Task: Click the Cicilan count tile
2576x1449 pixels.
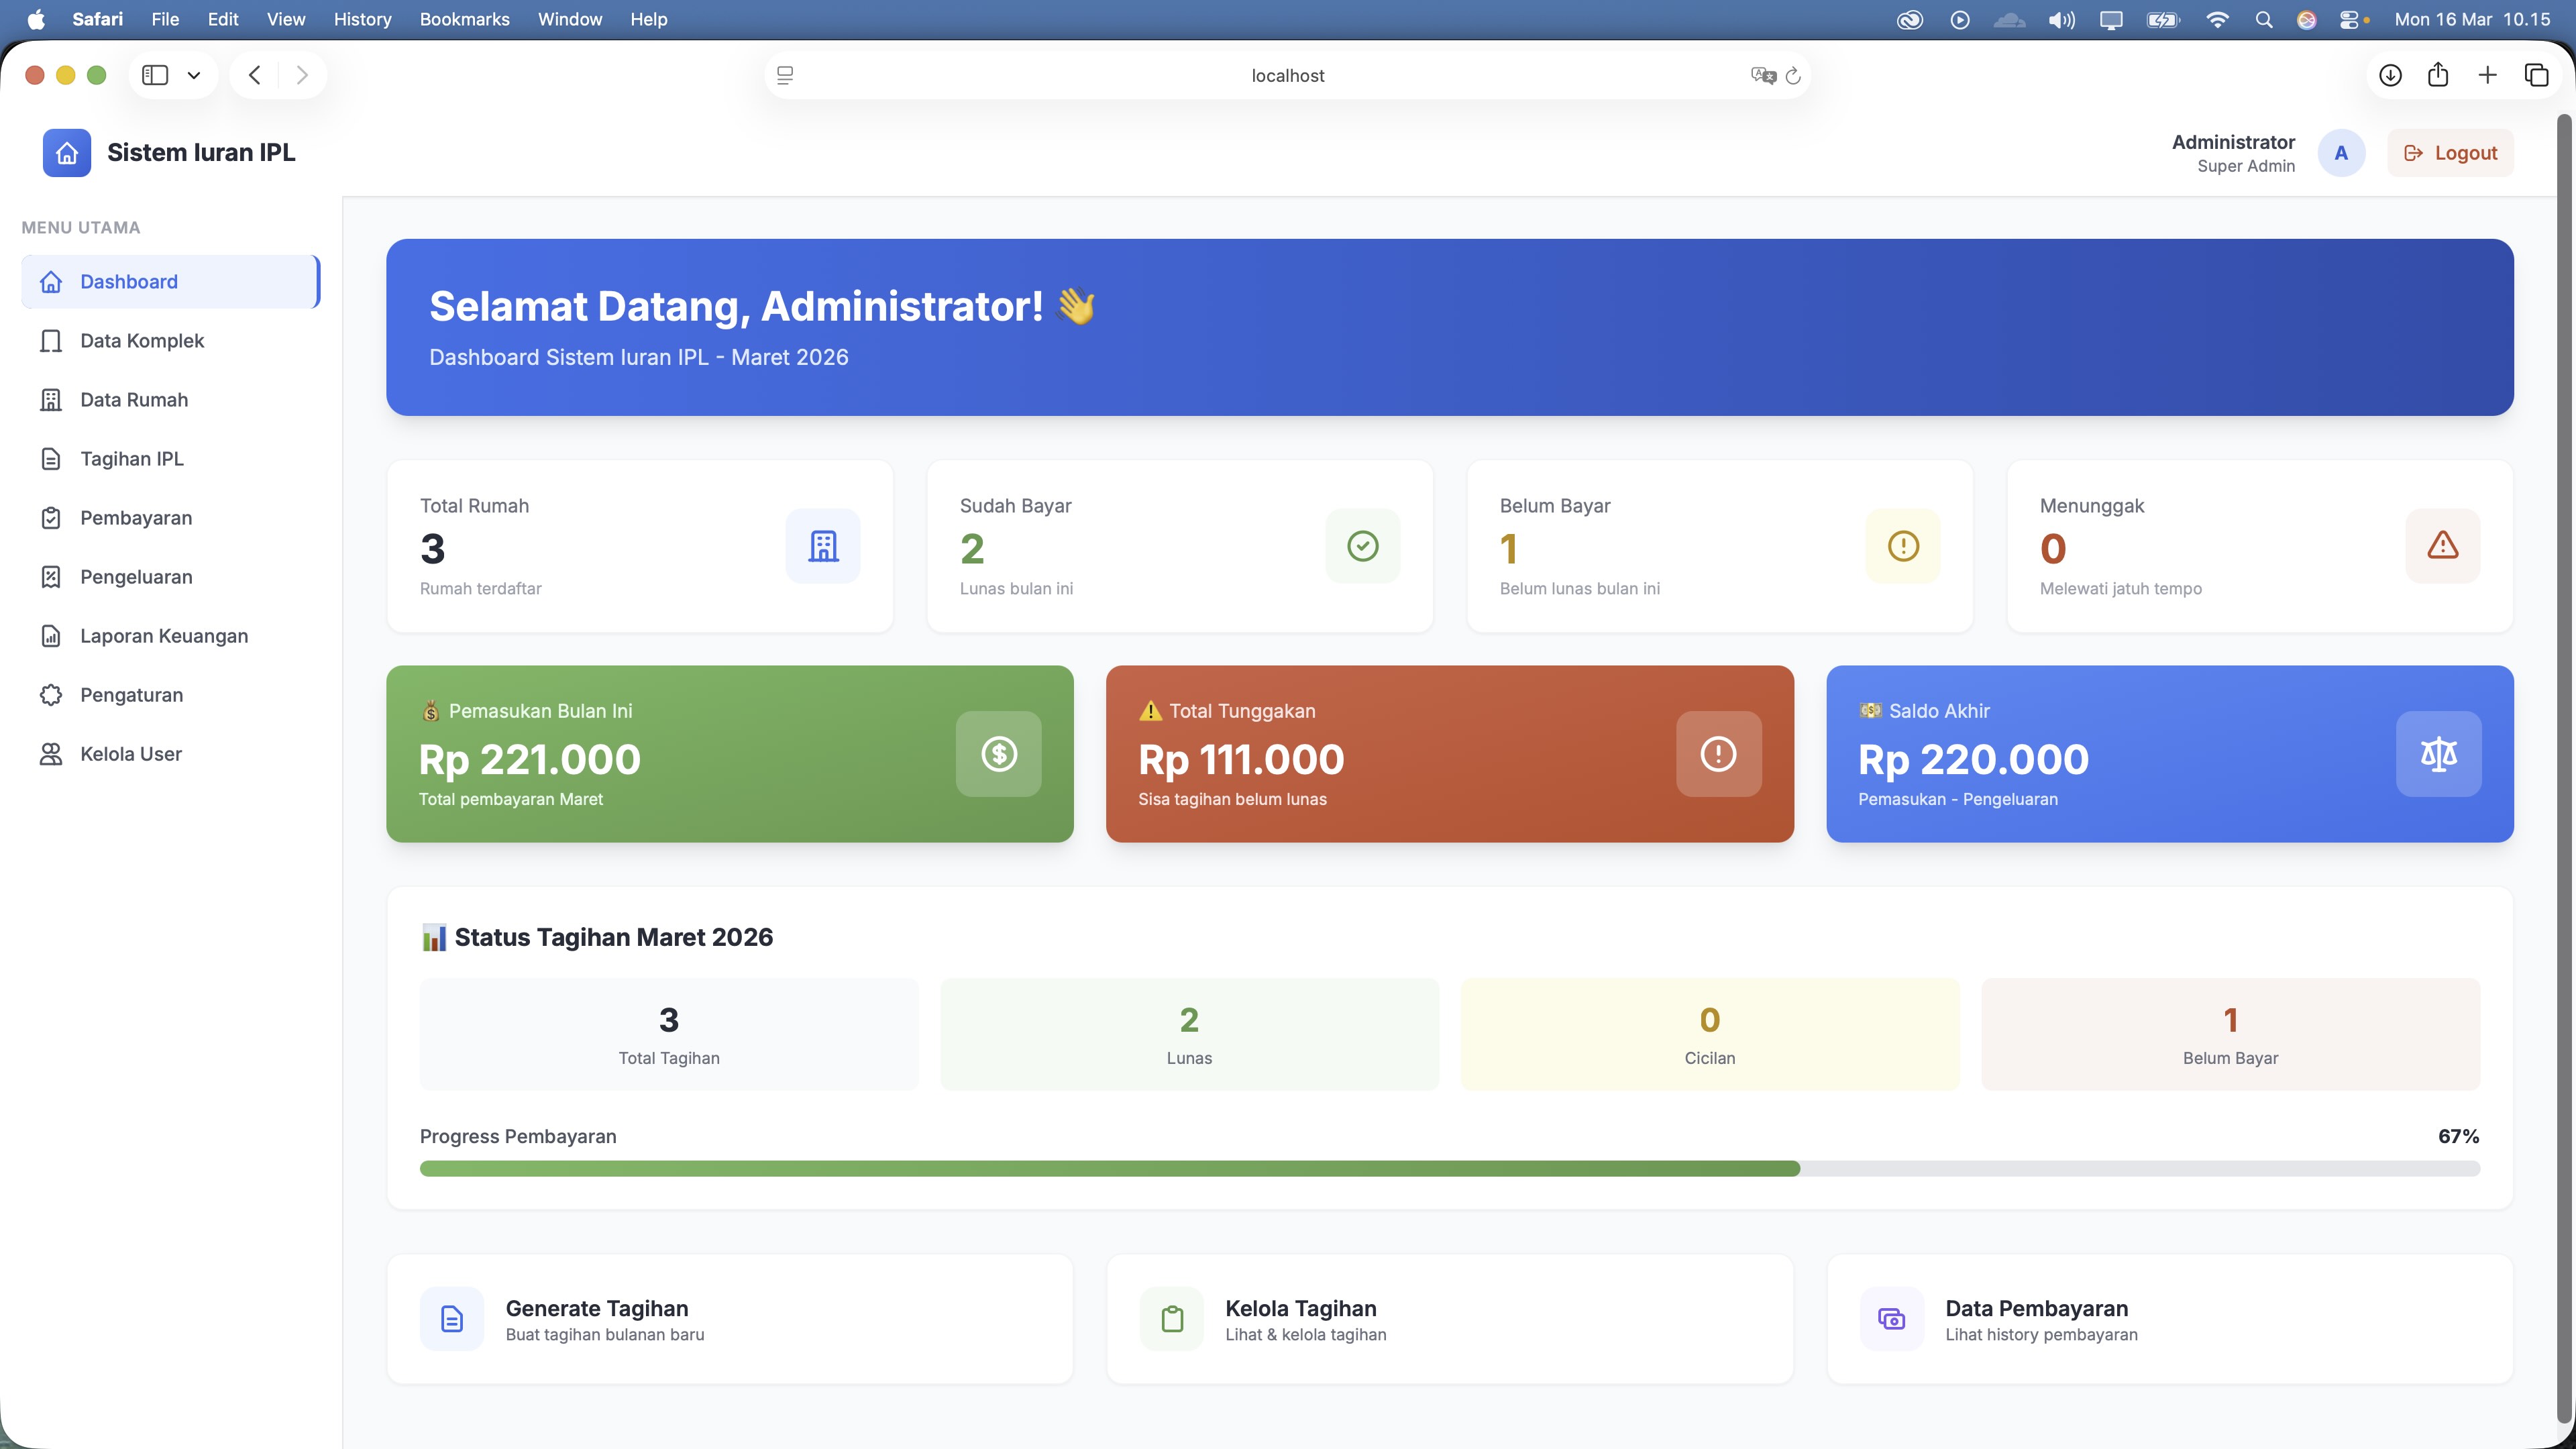Action: pyautogui.click(x=1710, y=1035)
